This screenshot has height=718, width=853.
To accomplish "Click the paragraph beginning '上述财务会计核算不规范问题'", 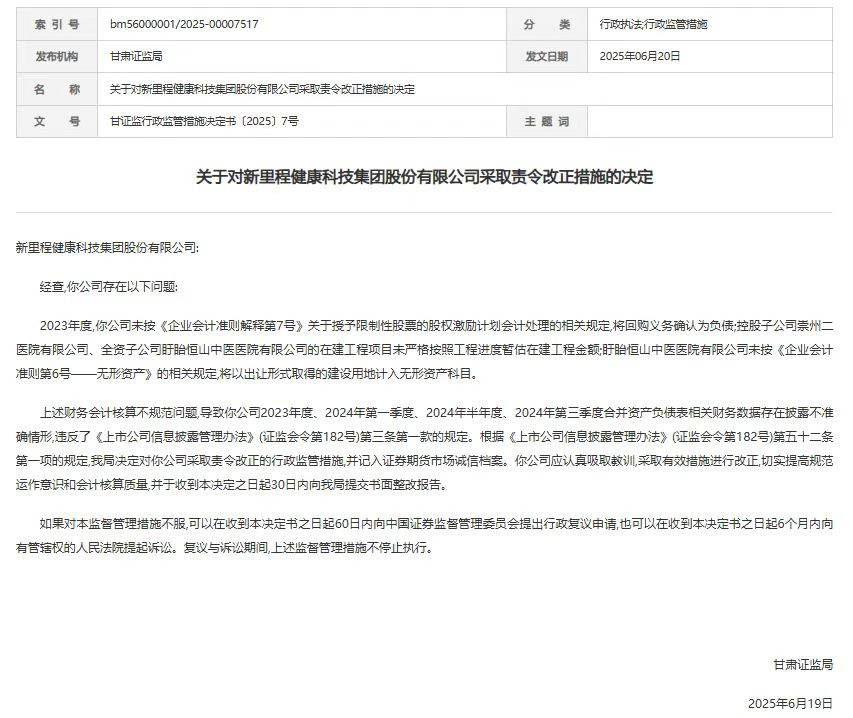I will click(x=424, y=449).
